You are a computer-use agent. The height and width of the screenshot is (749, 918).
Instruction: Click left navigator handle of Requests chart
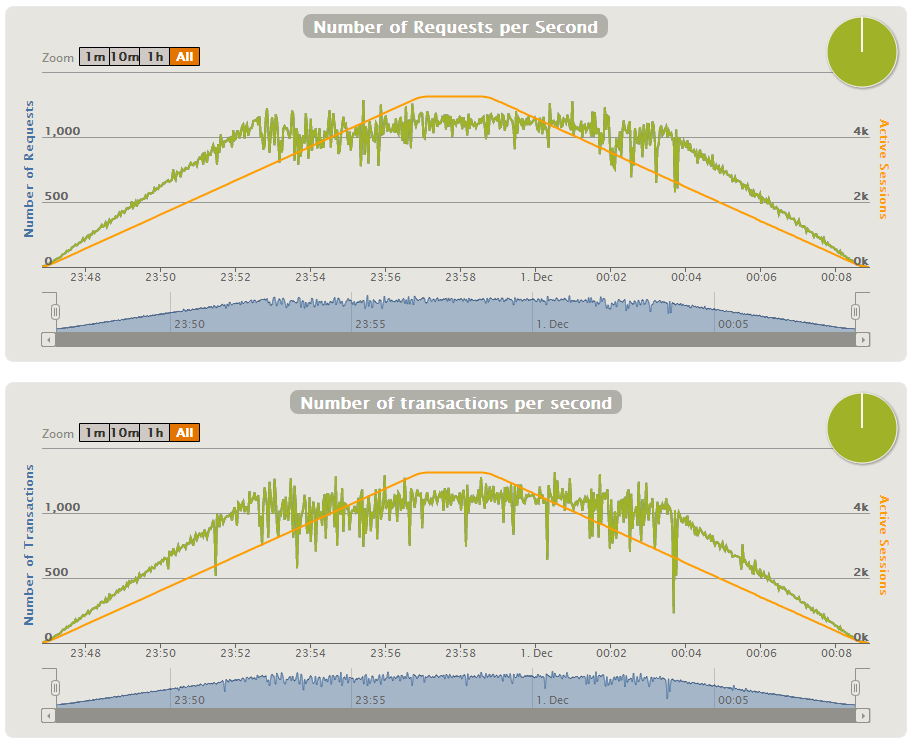tap(56, 312)
